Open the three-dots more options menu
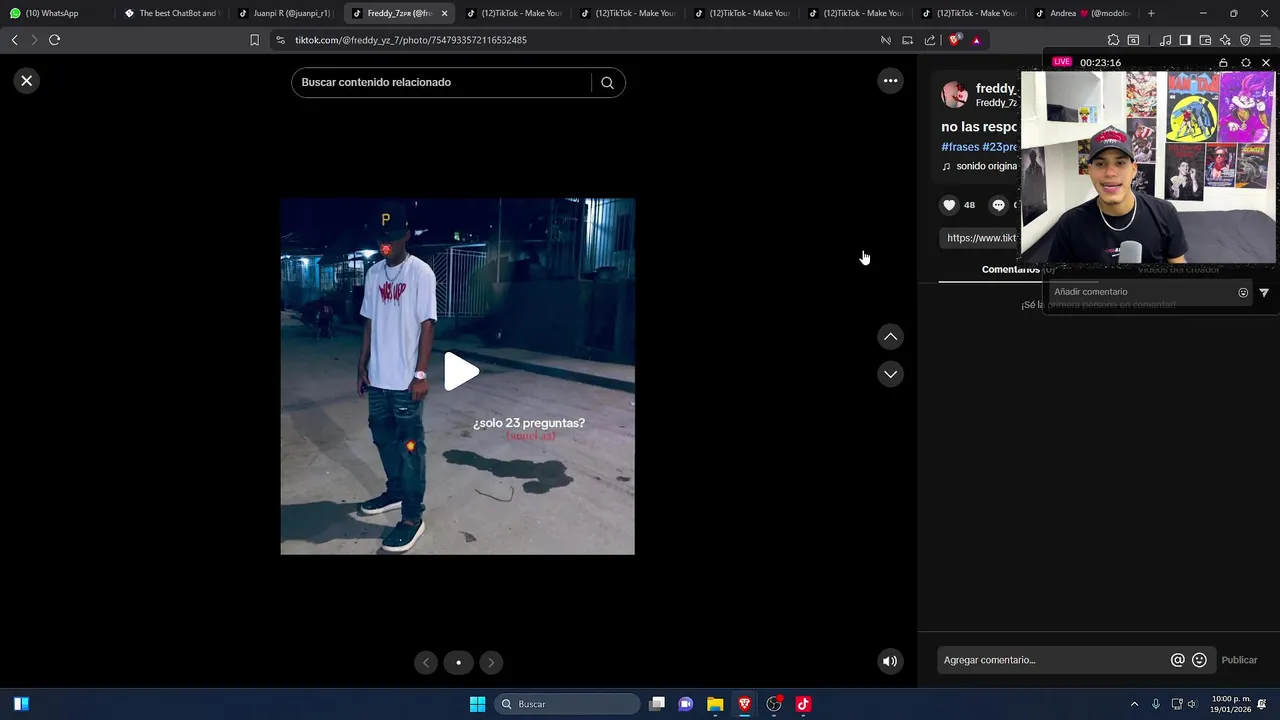 pyautogui.click(x=890, y=81)
